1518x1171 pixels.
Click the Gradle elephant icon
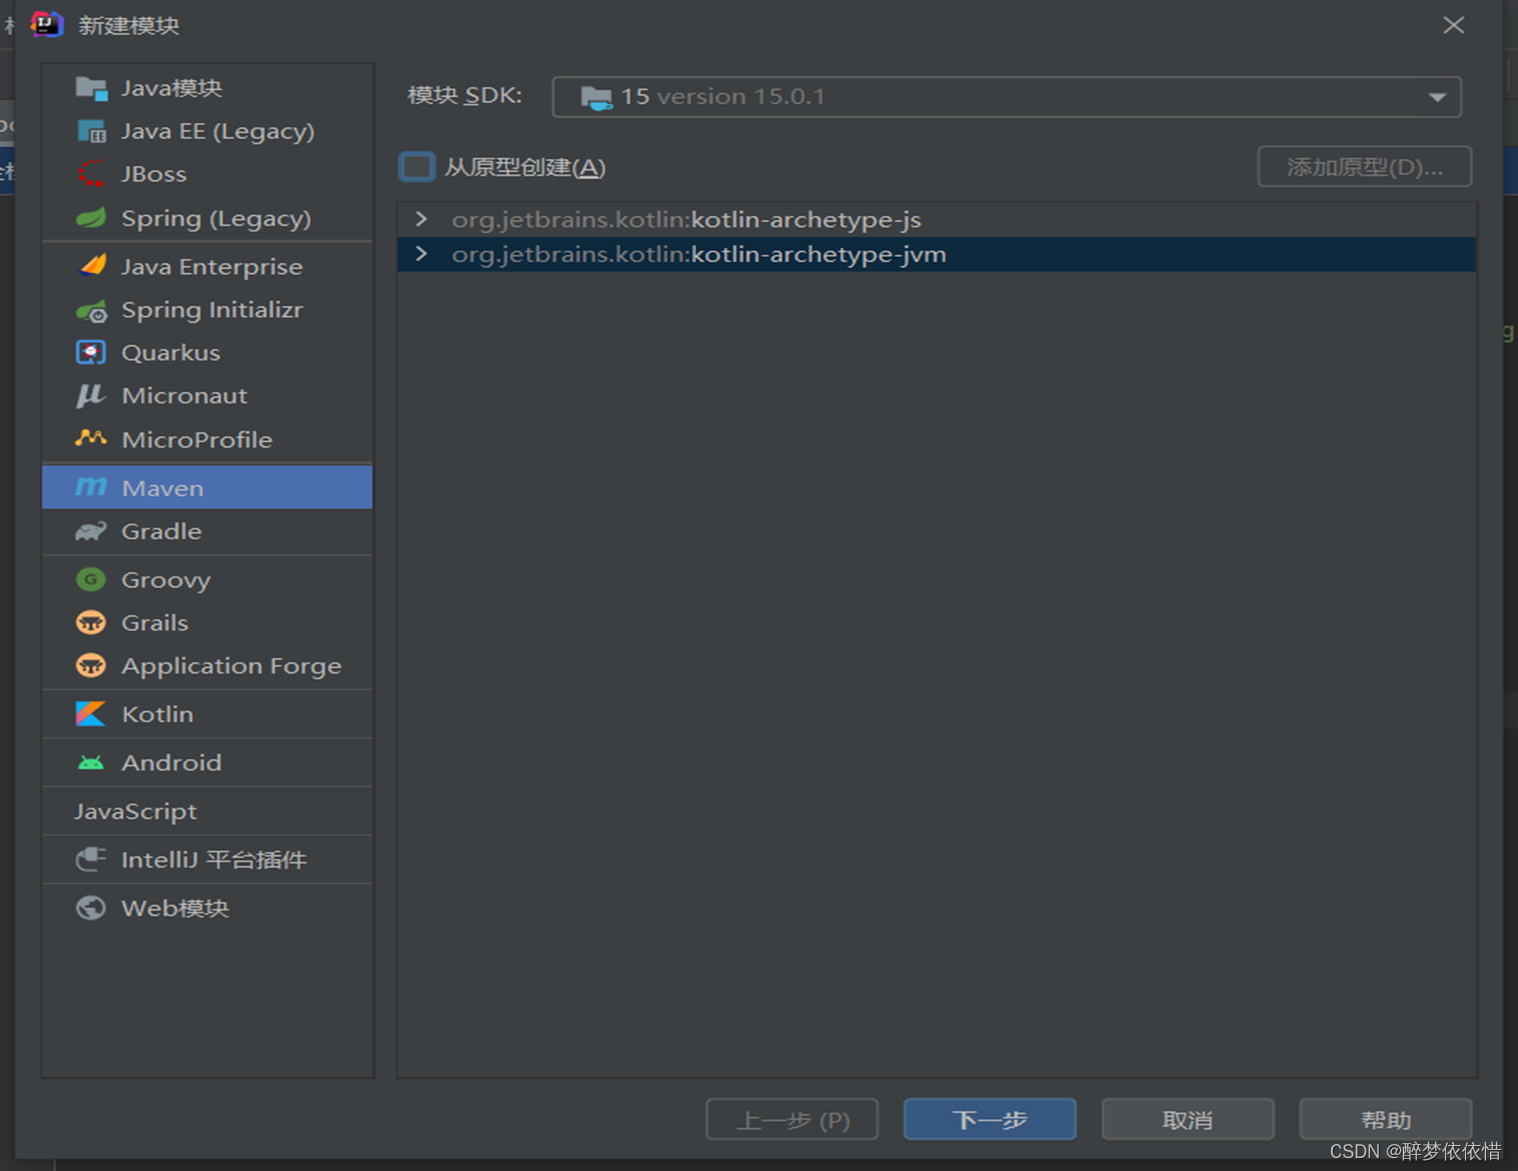pos(91,531)
